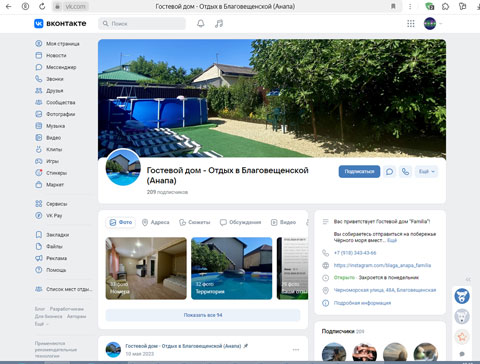Click Подробная информация link
This screenshot has height=364, width=480.
click(x=362, y=303)
